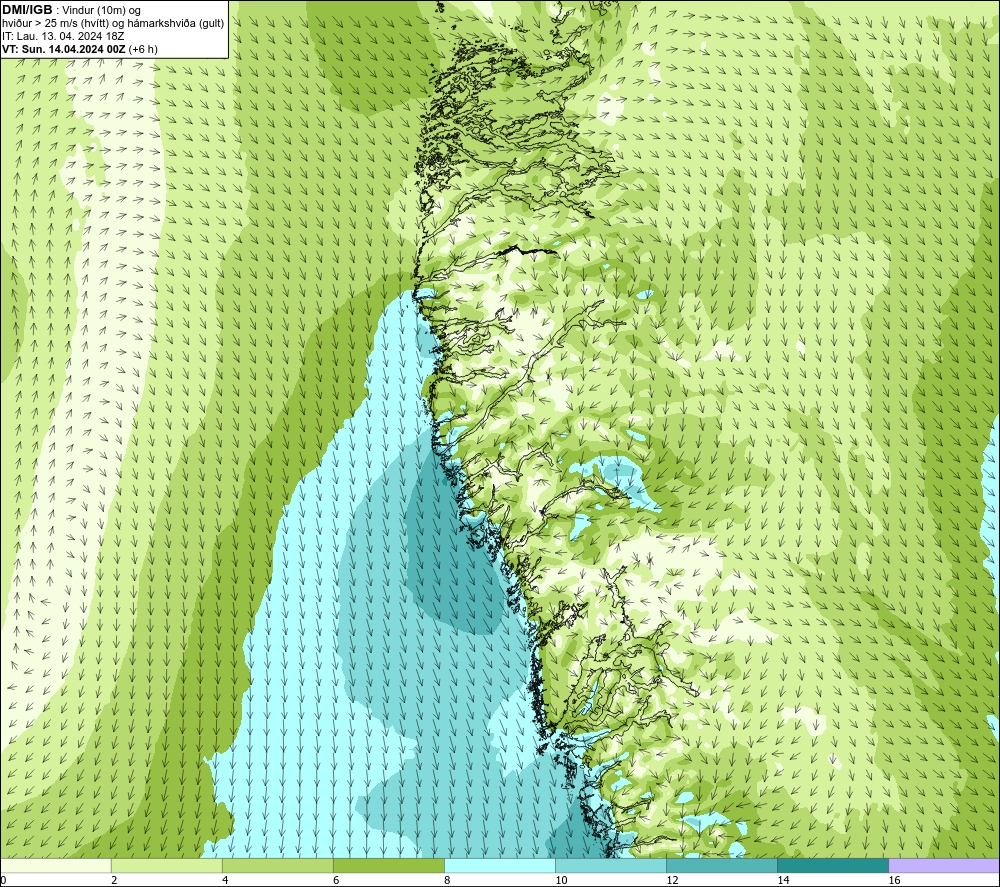1000x887 pixels.
Task: Click the 'VT: Sun. 14.04.2024 00Z' line
Action: pyautogui.click(x=80, y=49)
